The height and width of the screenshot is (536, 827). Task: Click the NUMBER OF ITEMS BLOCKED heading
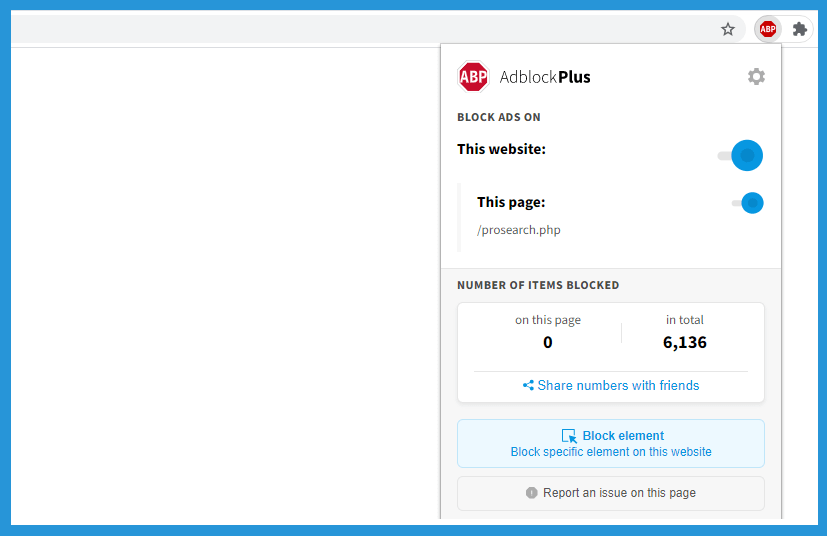pyautogui.click(x=538, y=285)
